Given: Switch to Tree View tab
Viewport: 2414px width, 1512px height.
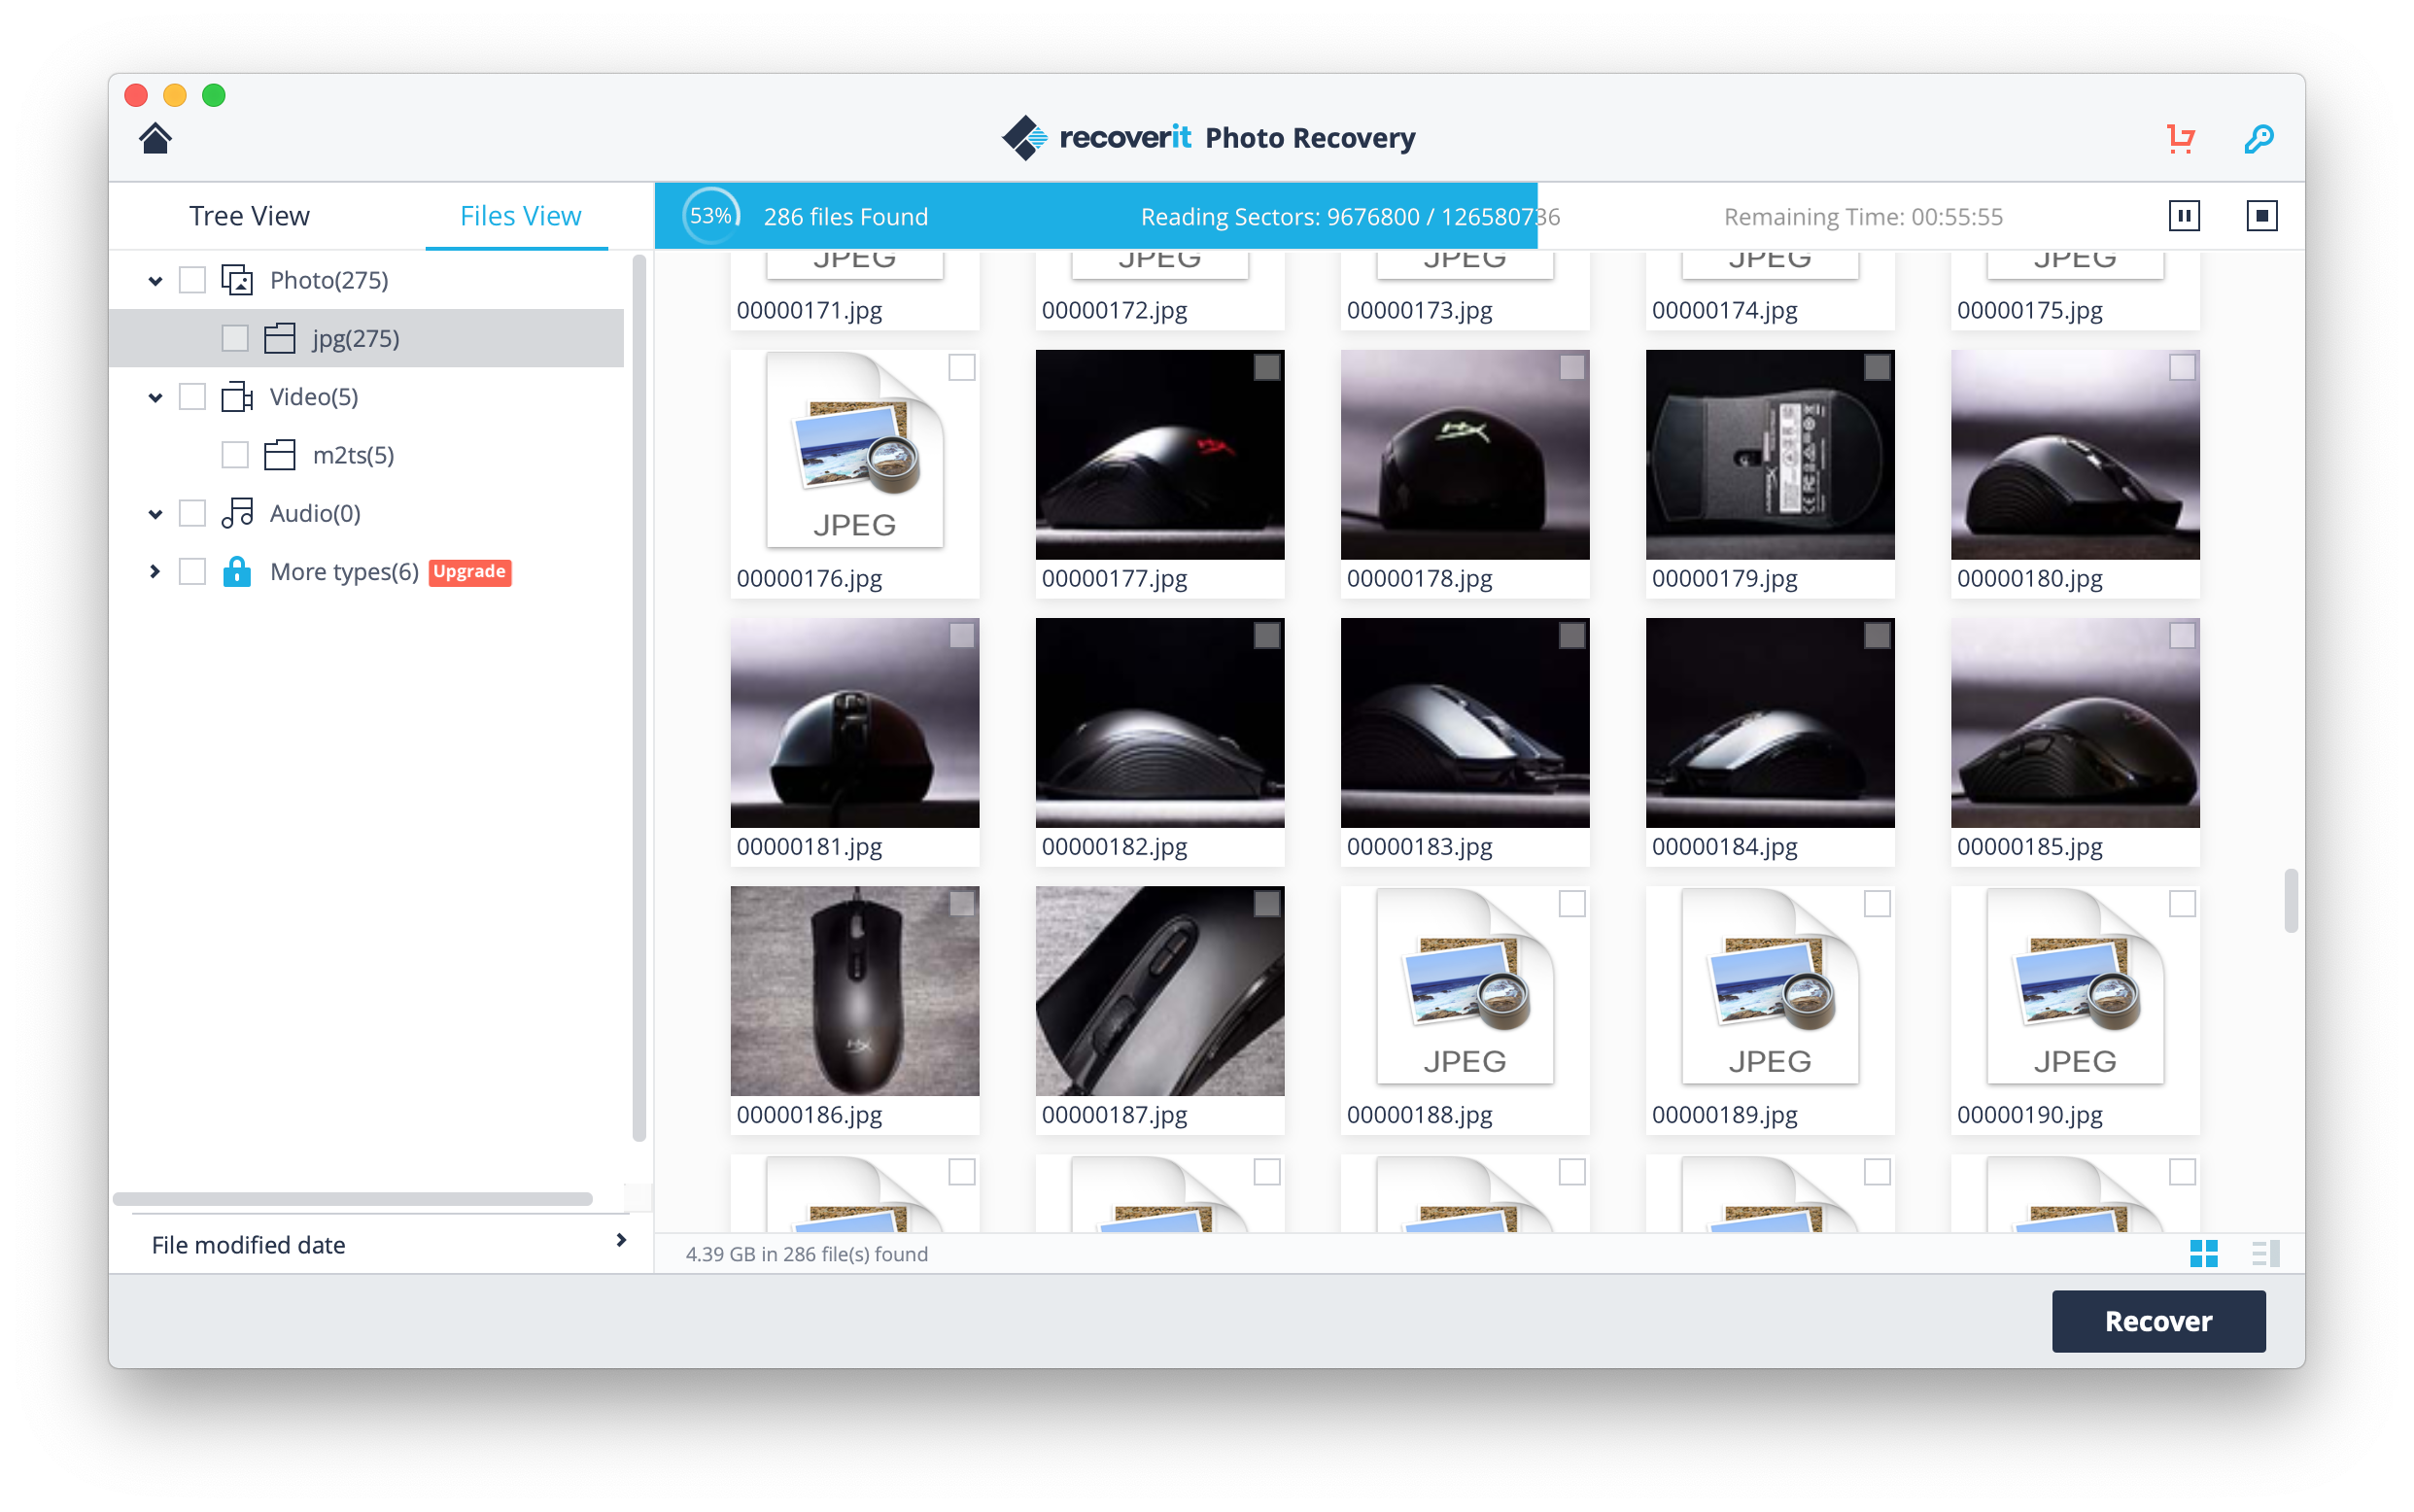Looking at the screenshot, I should coord(249,216).
